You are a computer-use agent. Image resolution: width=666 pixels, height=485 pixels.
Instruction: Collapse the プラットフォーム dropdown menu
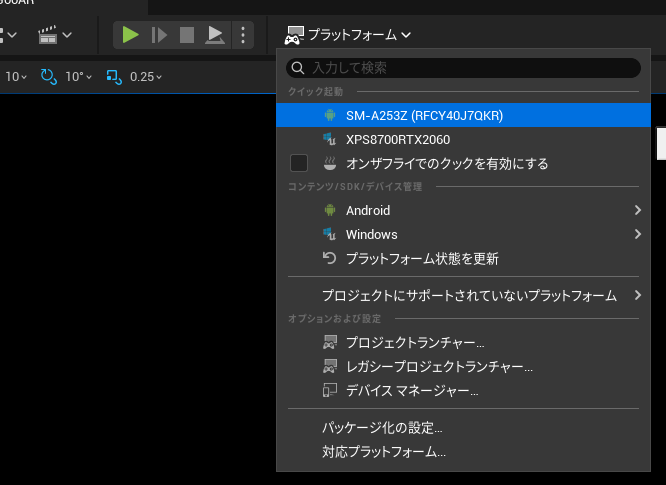tap(348, 35)
